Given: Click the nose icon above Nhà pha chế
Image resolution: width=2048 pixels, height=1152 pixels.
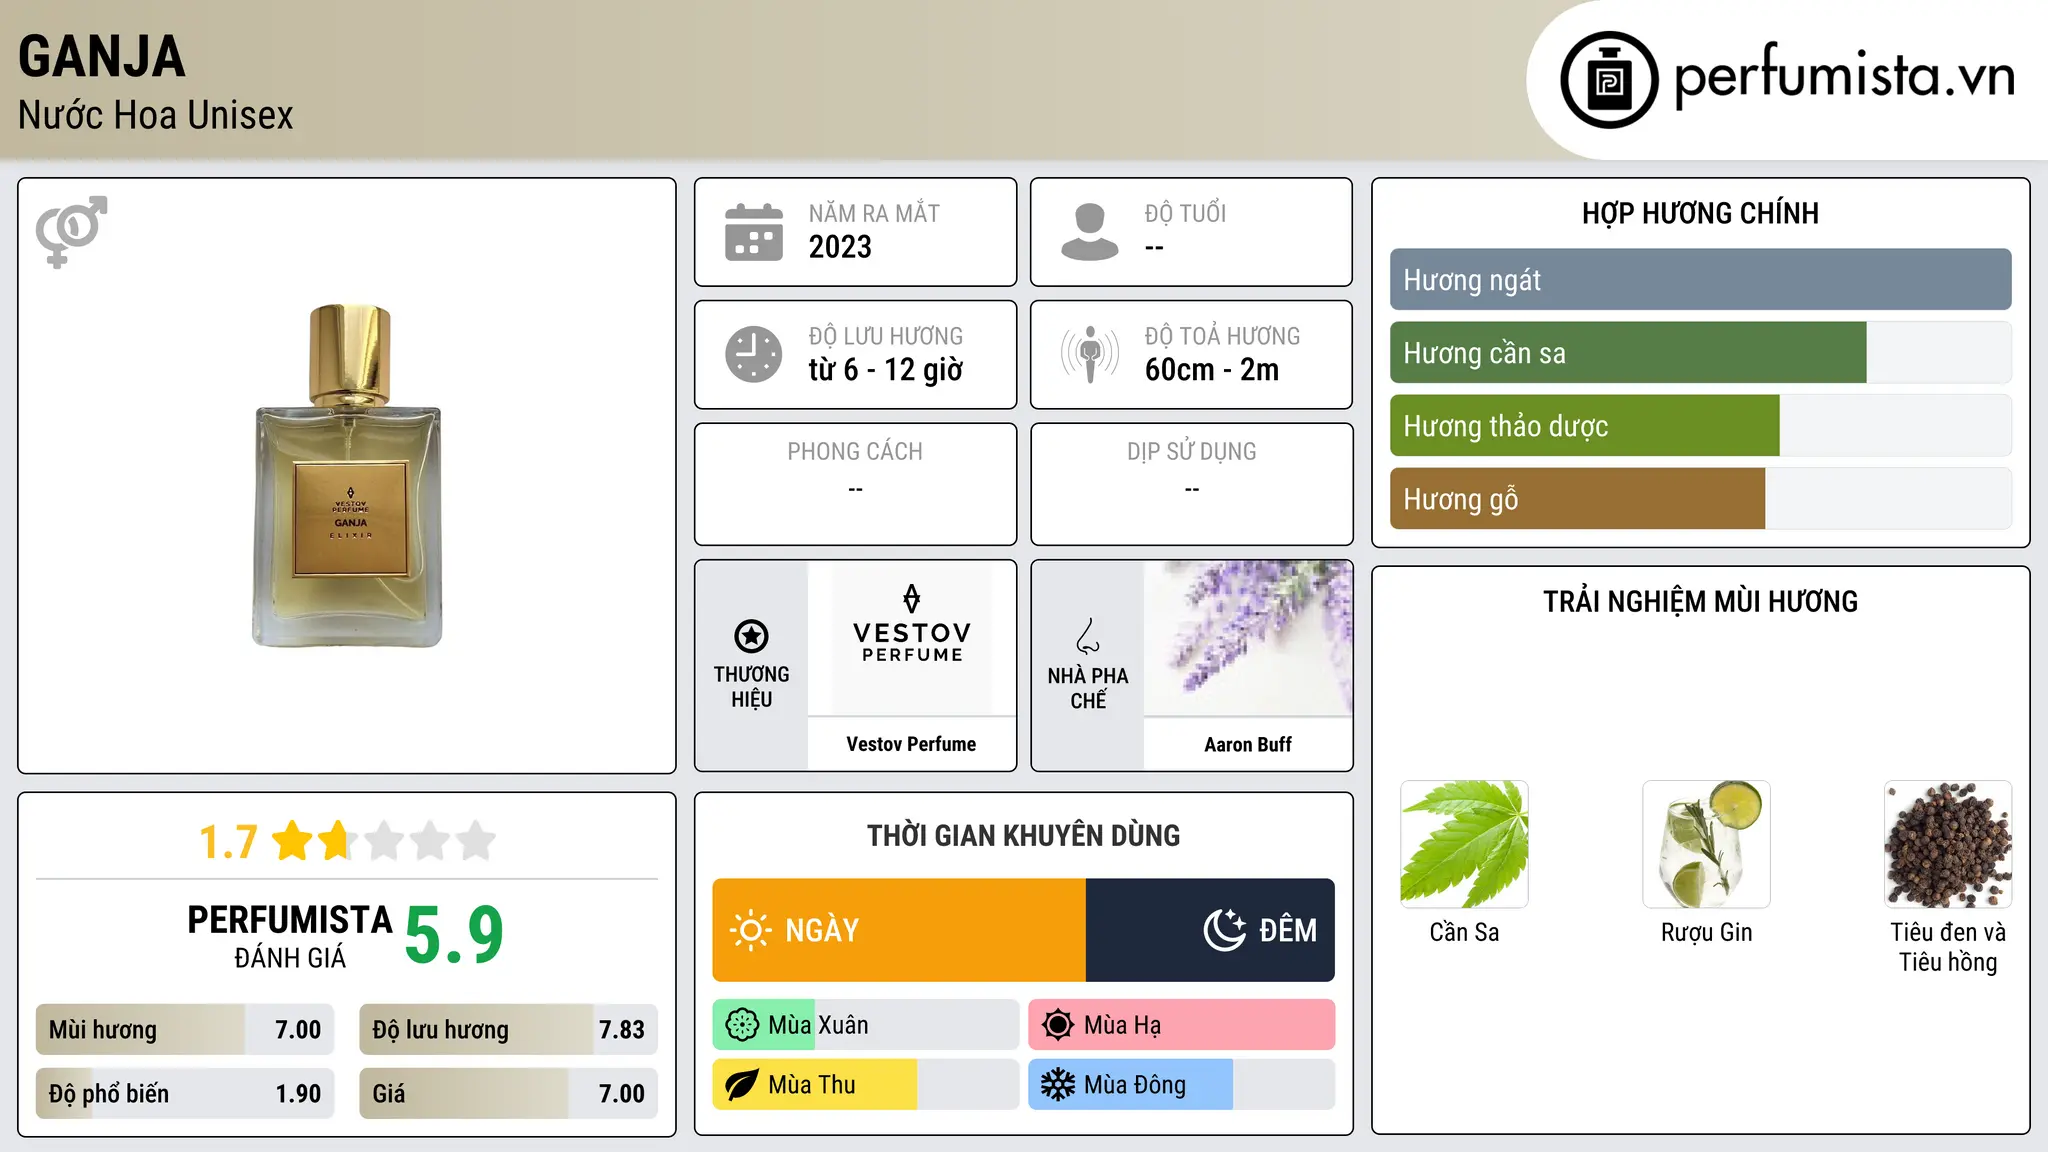Looking at the screenshot, I should coord(1088,636).
